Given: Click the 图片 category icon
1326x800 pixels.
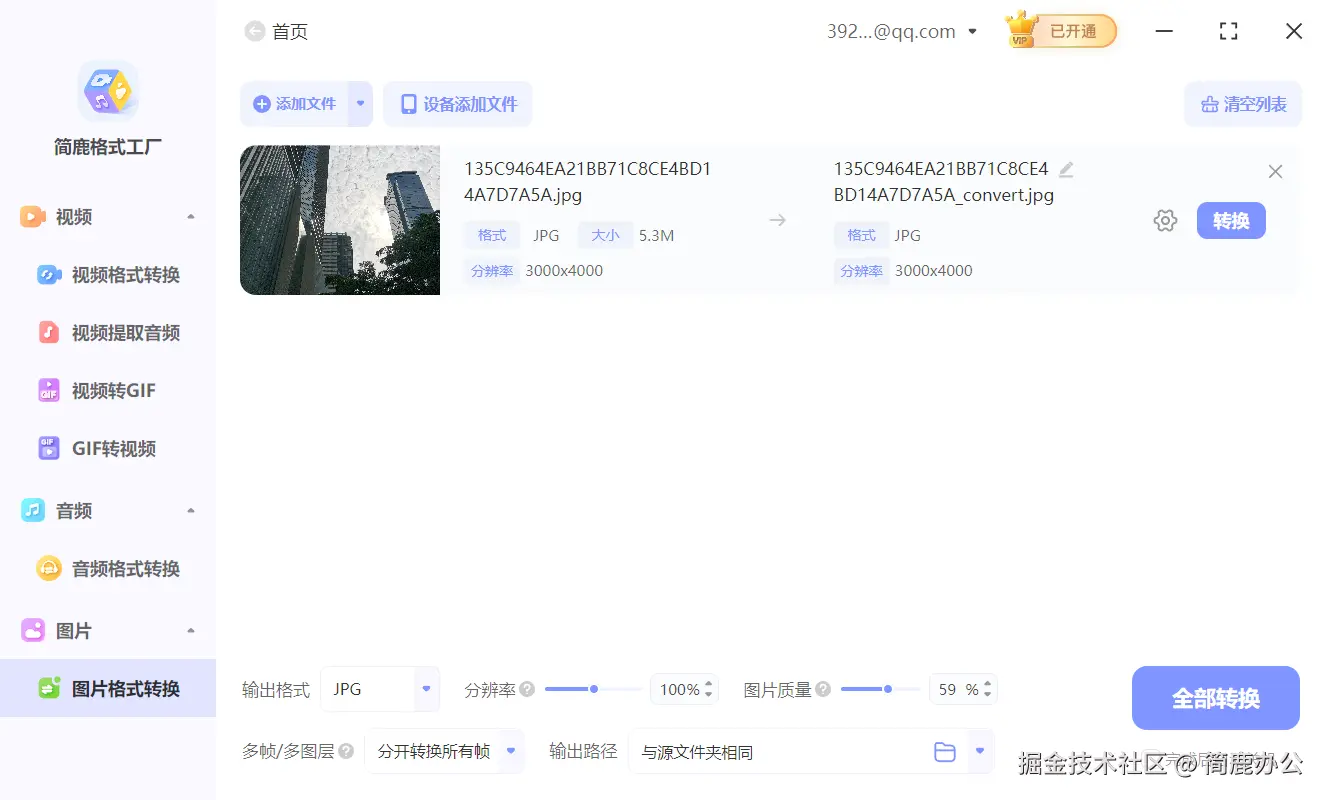Looking at the screenshot, I should click(x=33, y=630).
